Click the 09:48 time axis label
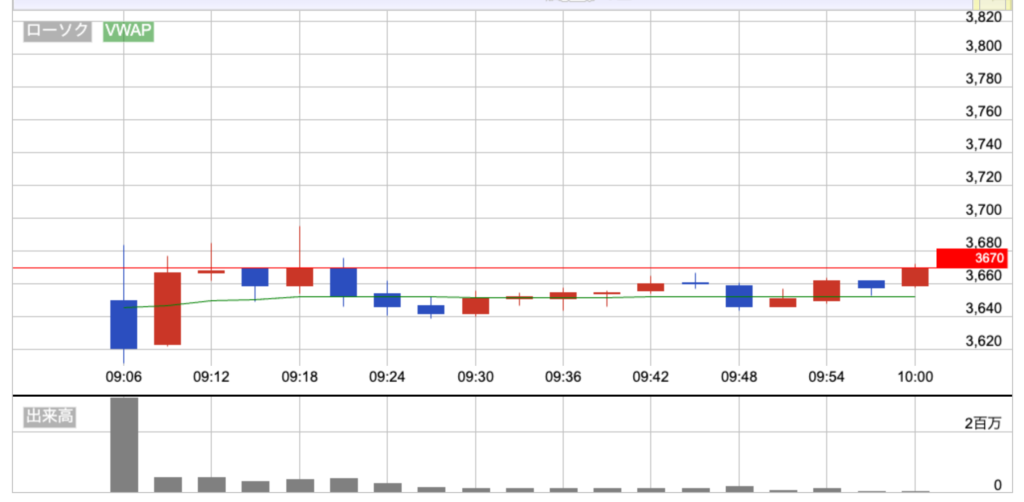This screenshot has height=502, width=1024. (x=739, y=377)
